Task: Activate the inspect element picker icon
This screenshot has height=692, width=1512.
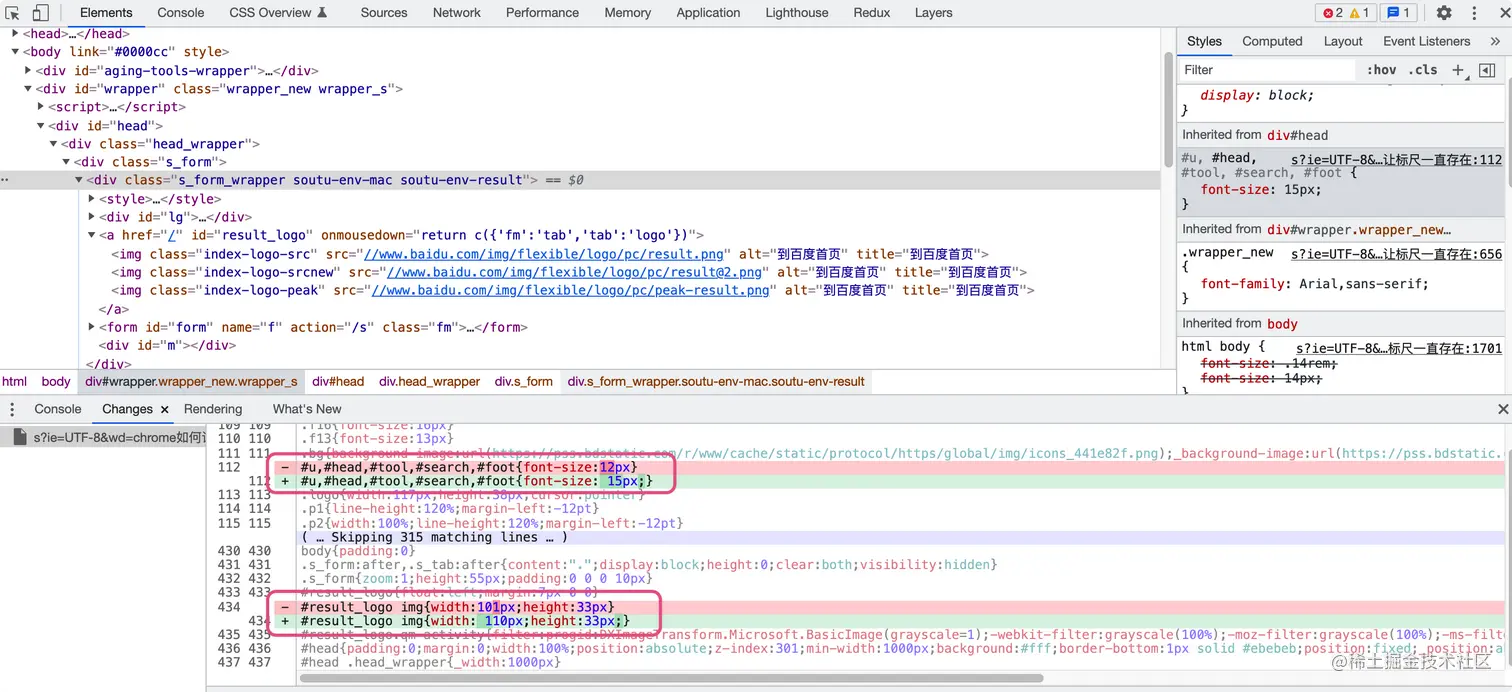Action: pyautogui.click(x=14, y=13)
